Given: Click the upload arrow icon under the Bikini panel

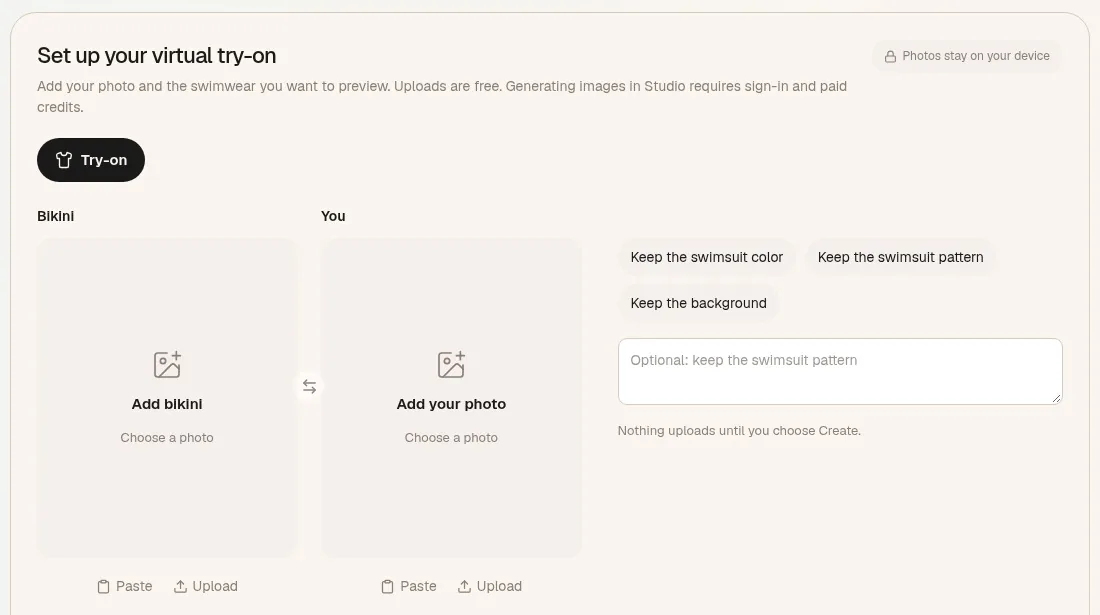Looking at the screenshot, I should [180, 586].
